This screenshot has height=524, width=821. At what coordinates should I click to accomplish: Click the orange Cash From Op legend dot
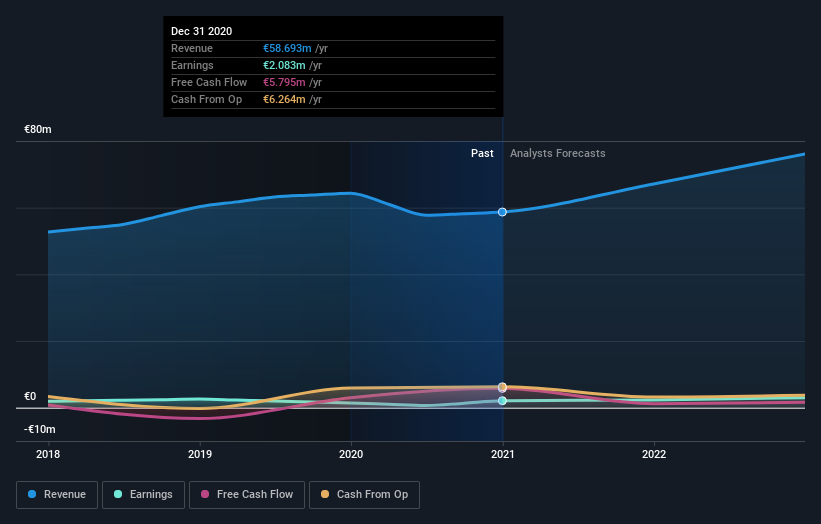pos(325,494)
